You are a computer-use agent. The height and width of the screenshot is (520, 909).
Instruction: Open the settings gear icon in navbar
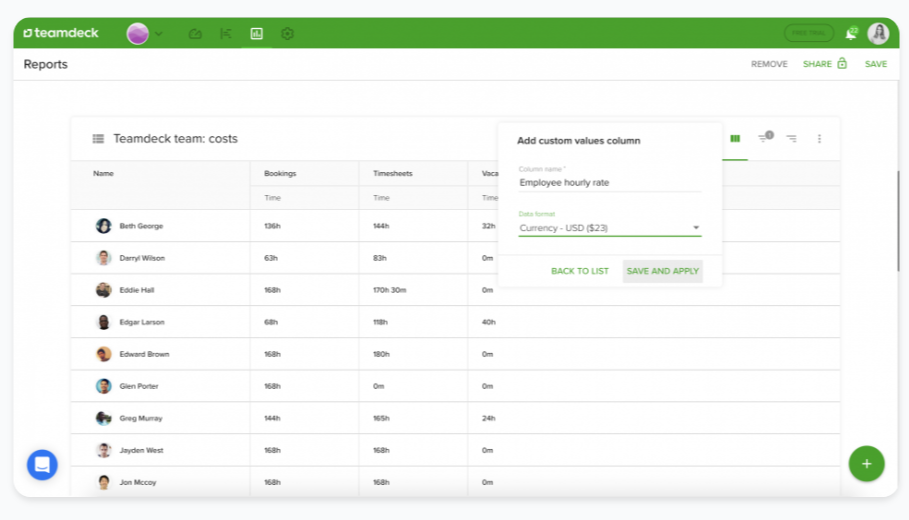click(x=287, y=34)
